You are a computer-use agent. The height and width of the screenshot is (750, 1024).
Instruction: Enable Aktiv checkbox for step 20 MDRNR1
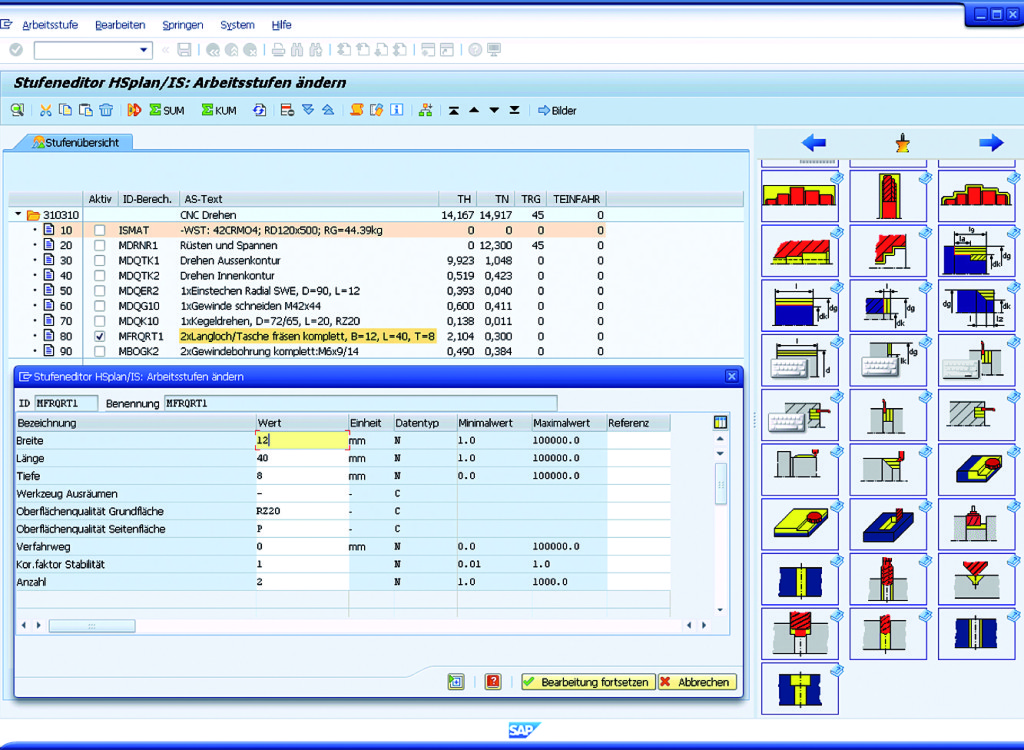point(99,245)
